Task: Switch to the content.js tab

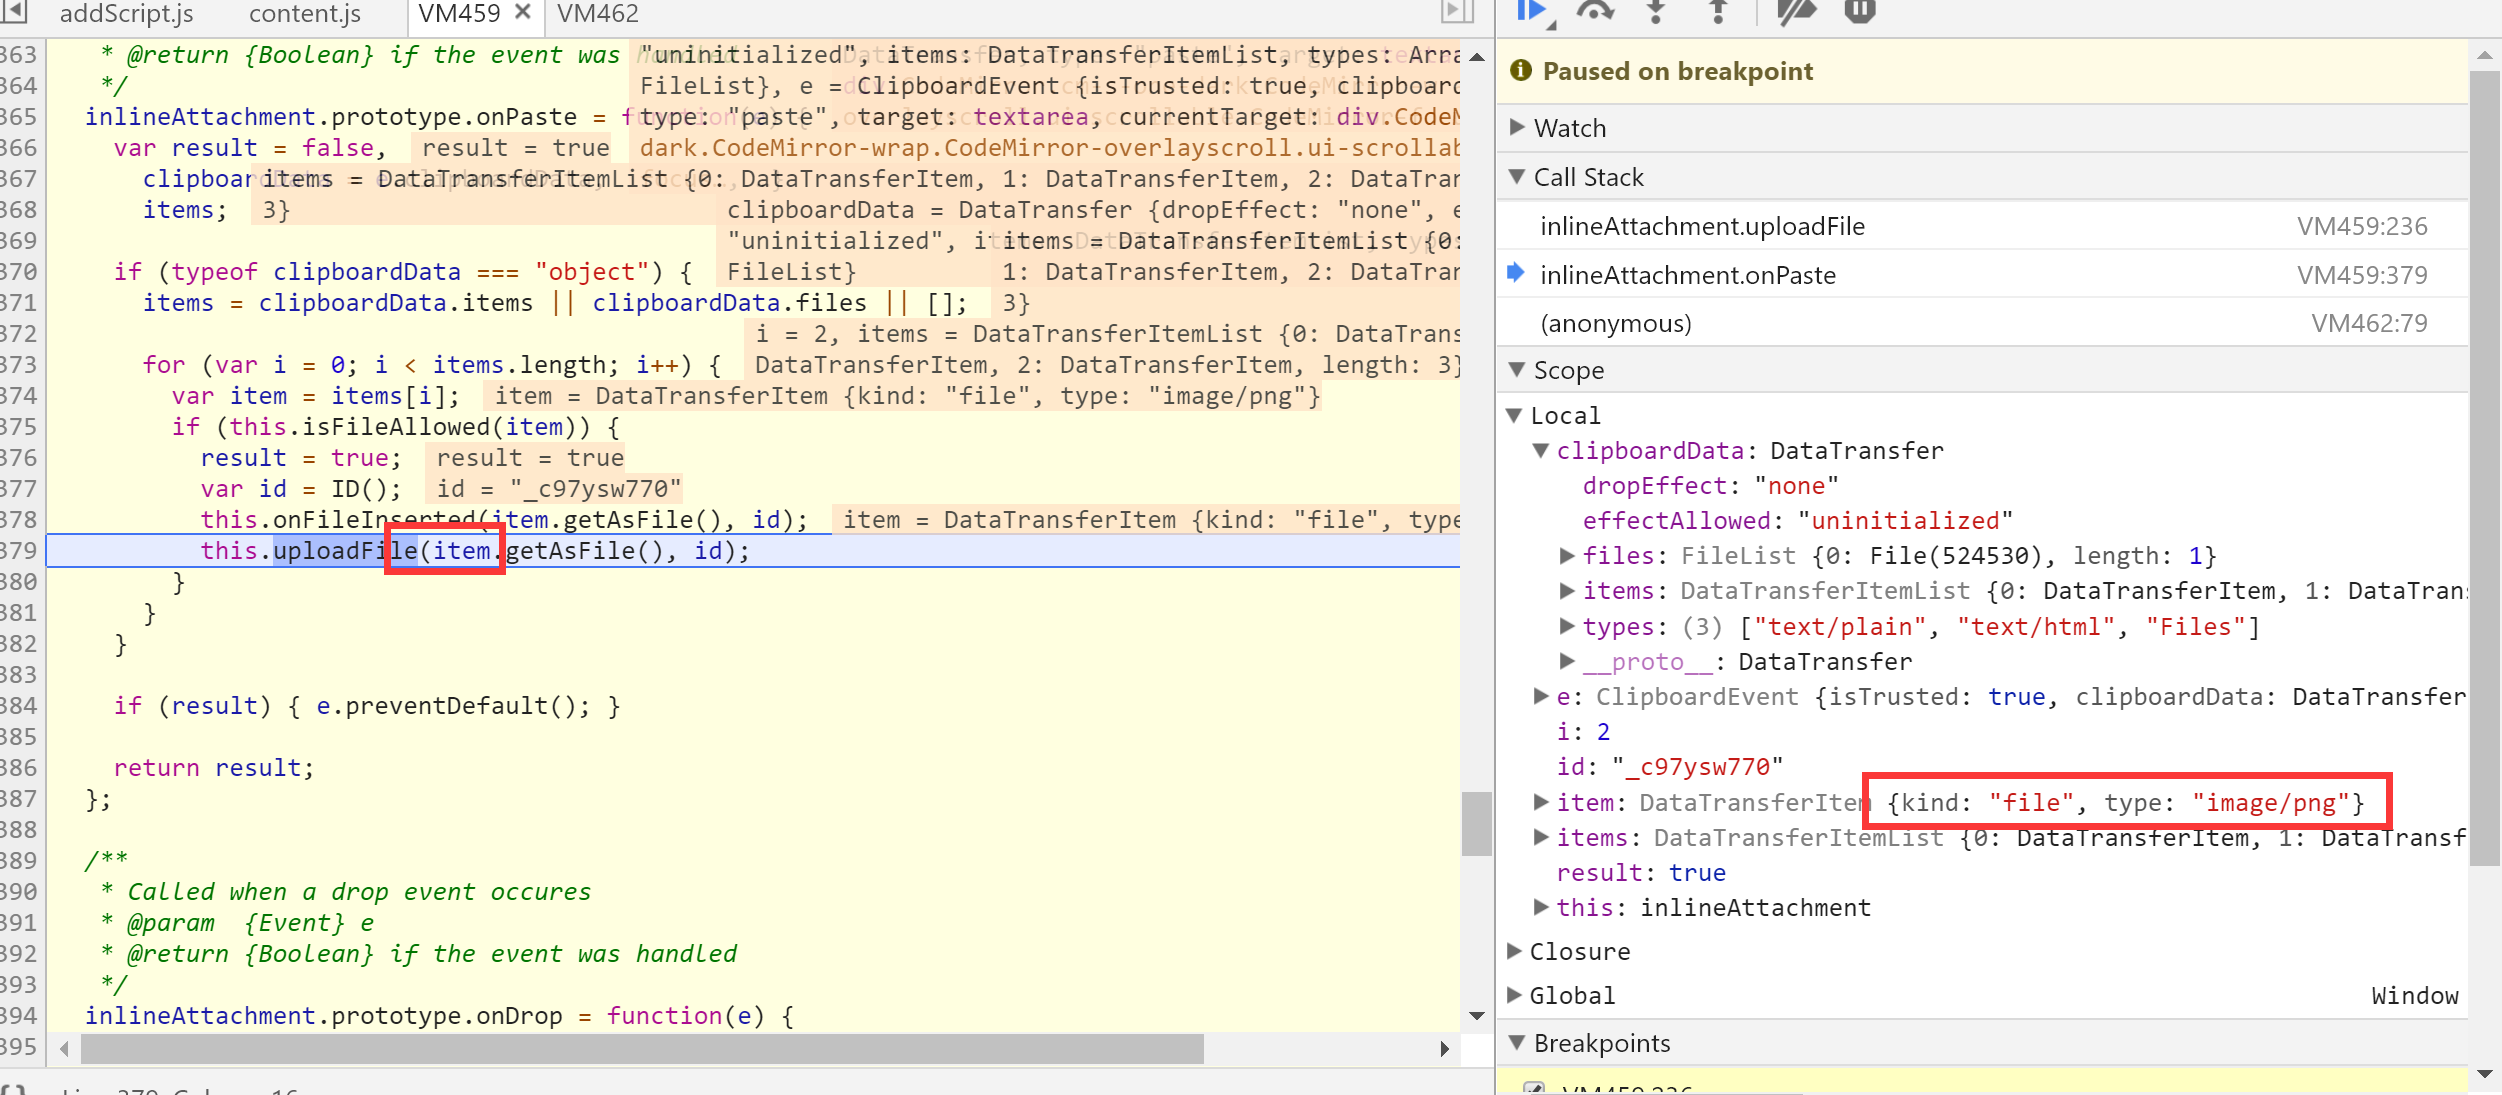Action: pos(304,14)
